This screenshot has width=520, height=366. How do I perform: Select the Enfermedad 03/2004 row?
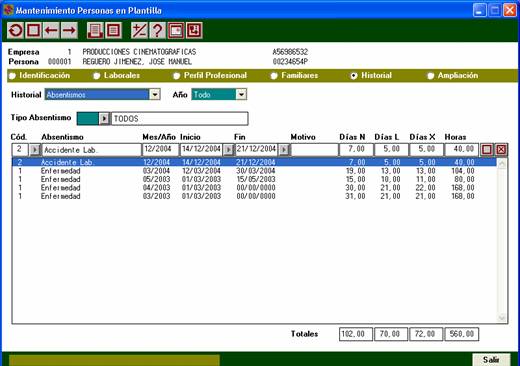[x=254, y=171]
